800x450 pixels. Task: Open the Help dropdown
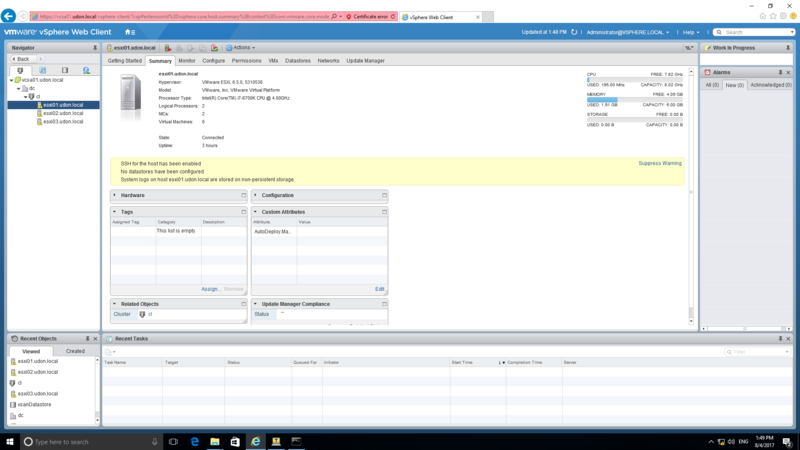(691, 32)
